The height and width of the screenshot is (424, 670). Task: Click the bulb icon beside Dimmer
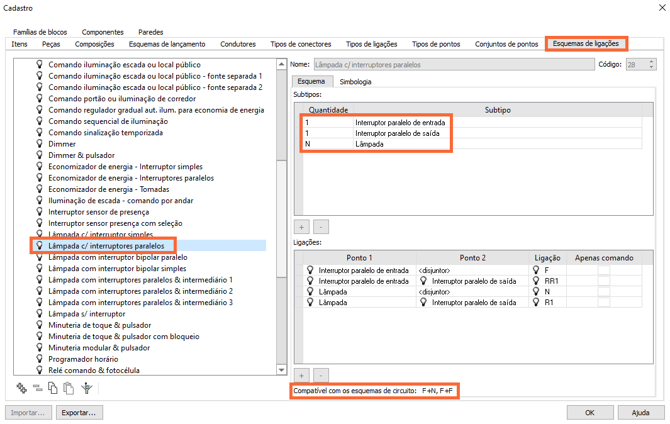point(39,143)
